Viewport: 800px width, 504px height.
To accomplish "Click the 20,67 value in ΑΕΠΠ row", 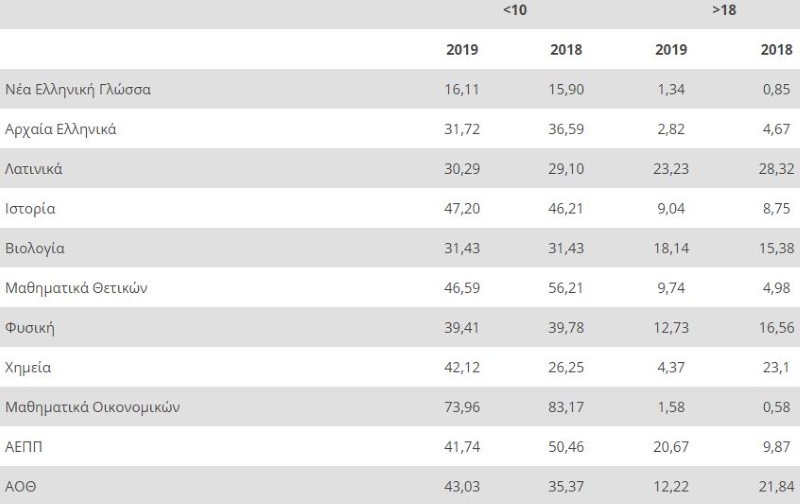I will [671, 447].
